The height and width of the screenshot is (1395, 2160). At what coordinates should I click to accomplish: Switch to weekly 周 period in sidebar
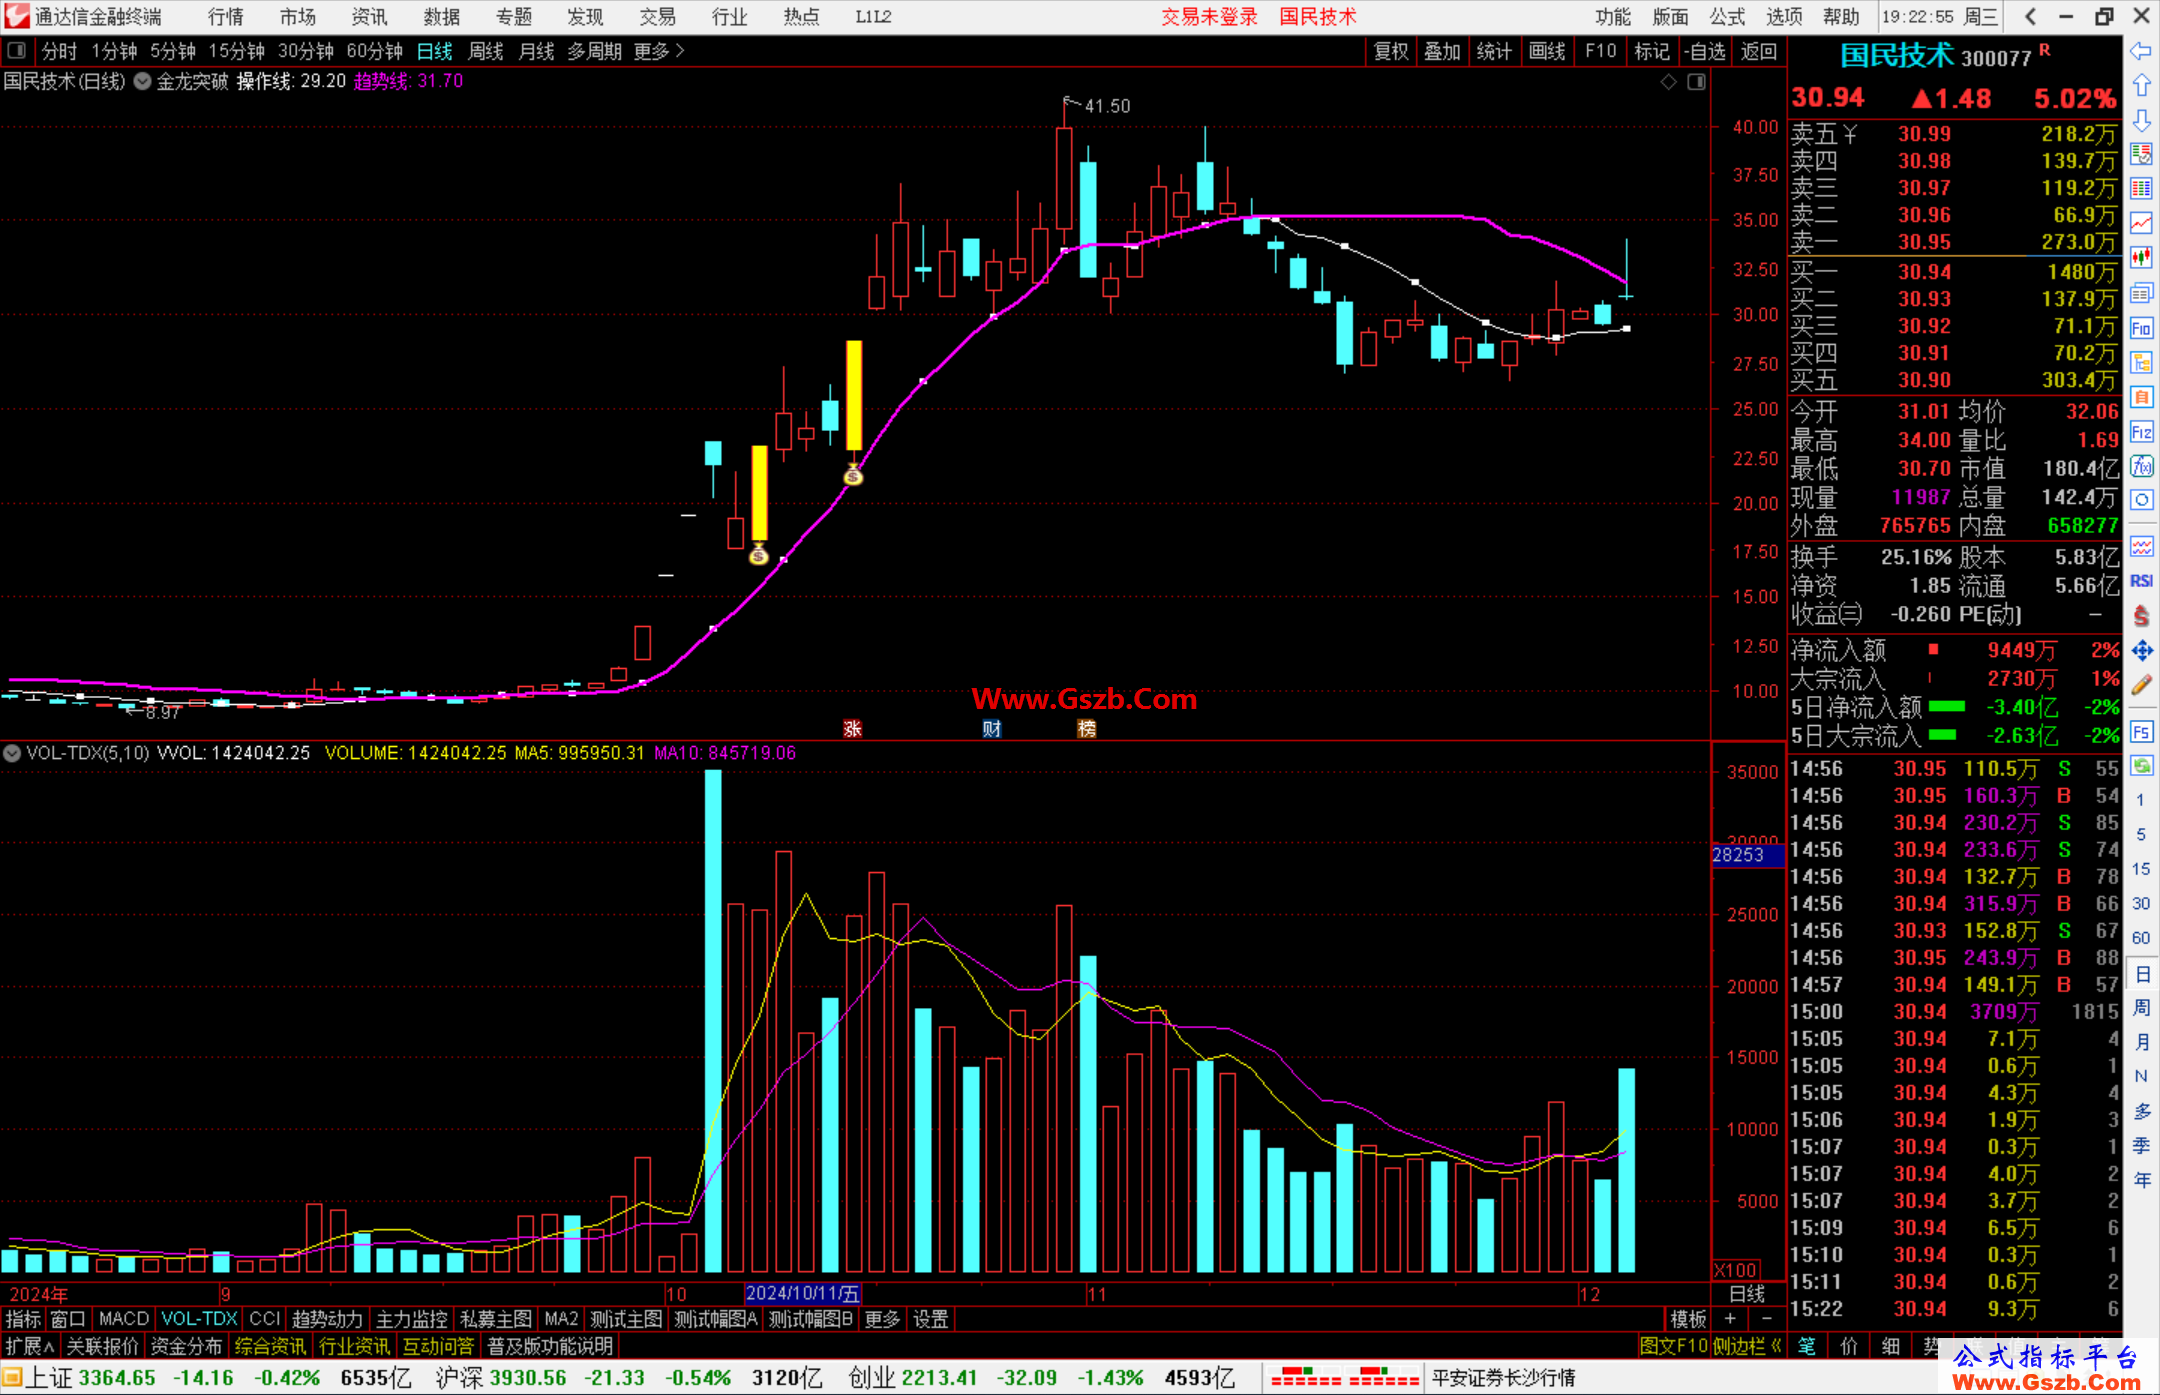coord(2141,1007)
